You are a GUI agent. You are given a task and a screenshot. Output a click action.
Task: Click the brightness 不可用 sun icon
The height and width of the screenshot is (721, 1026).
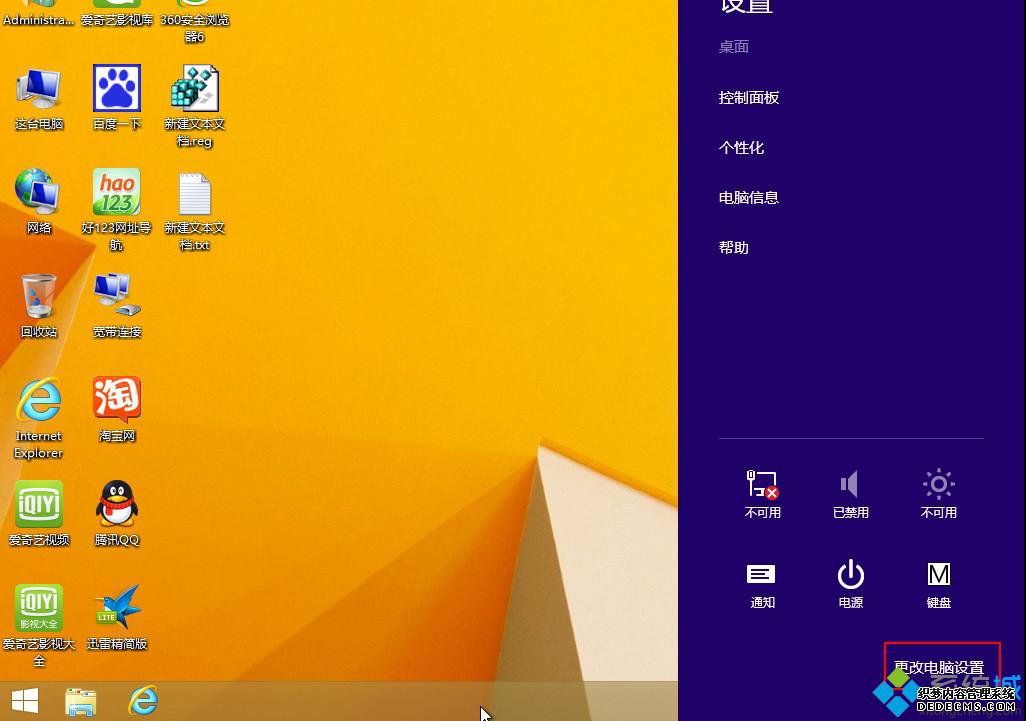point(938,494)
